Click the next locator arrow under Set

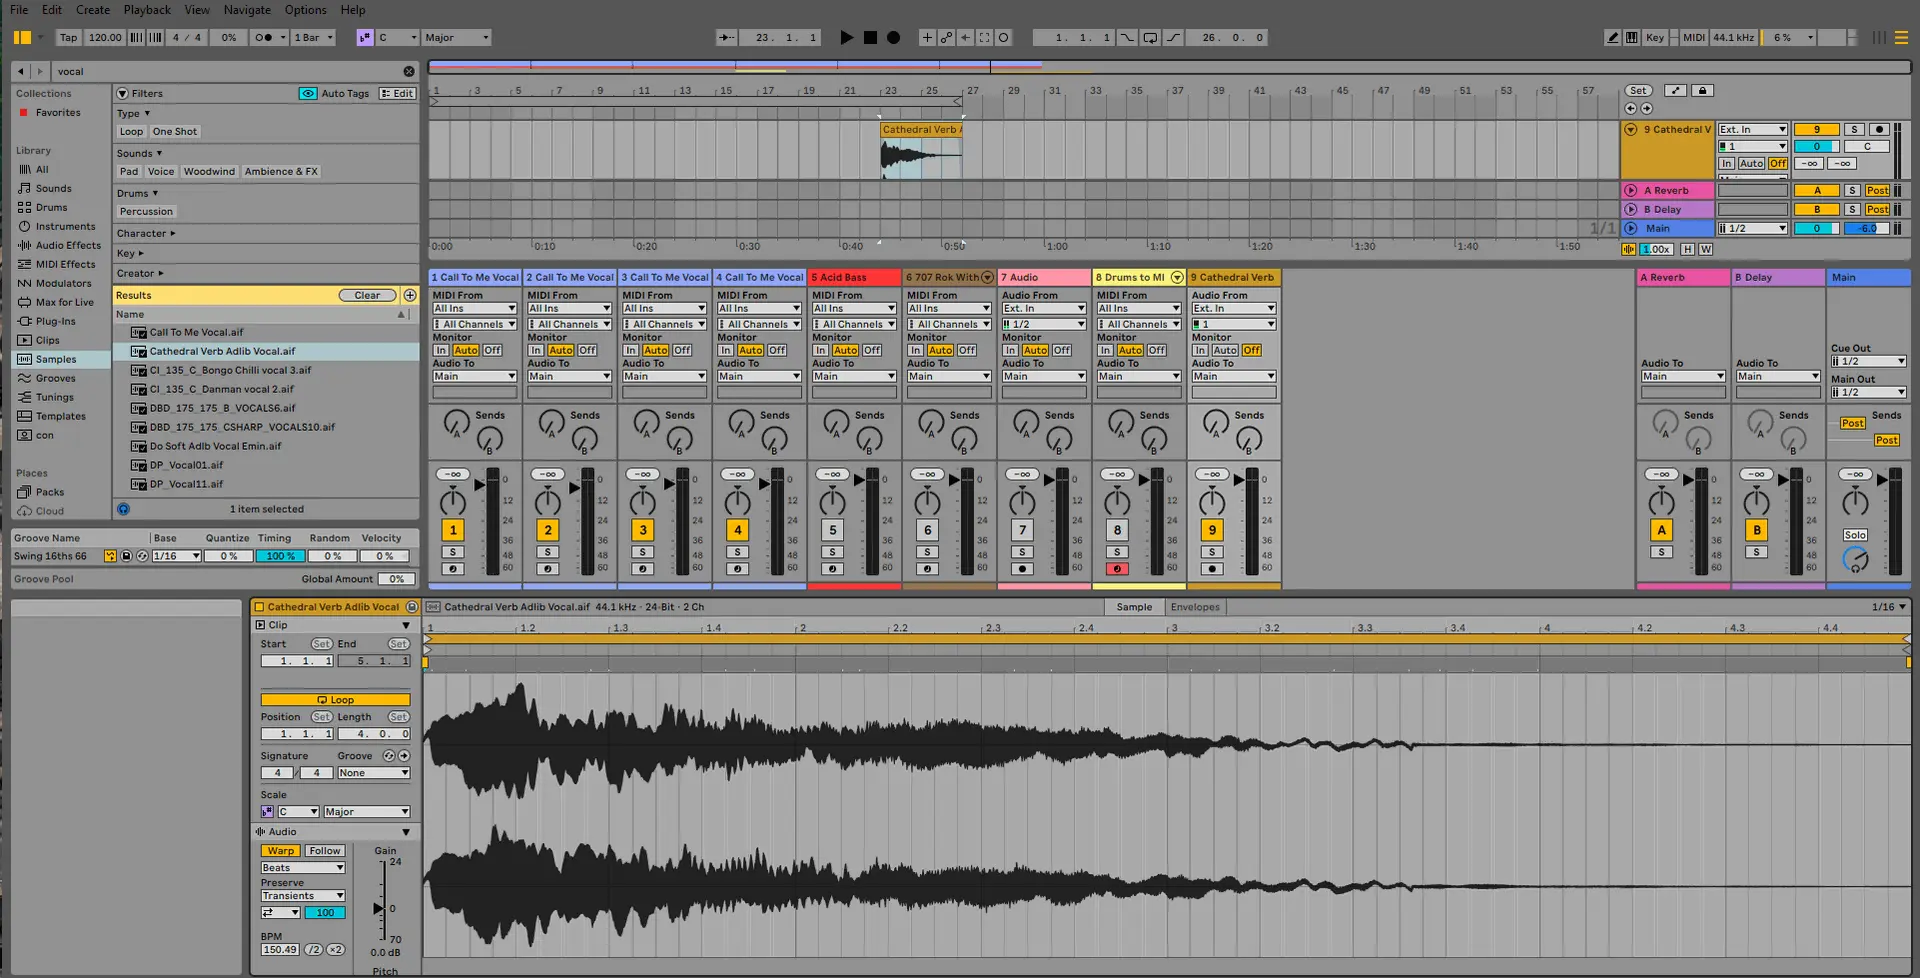tap(1647, 108)
